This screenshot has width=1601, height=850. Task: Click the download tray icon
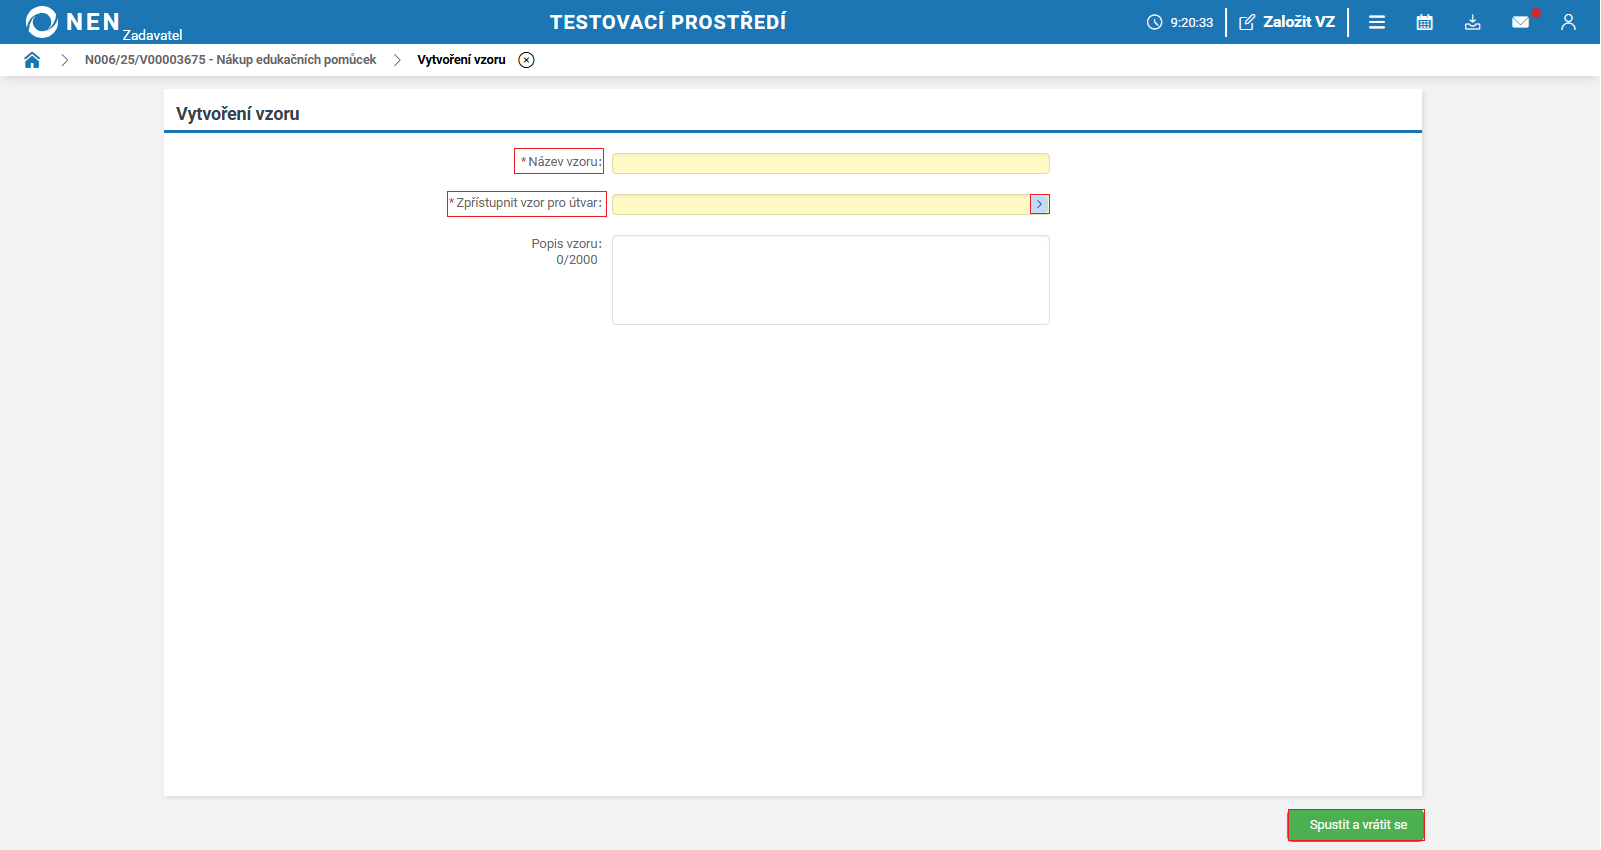point(1473,22)
